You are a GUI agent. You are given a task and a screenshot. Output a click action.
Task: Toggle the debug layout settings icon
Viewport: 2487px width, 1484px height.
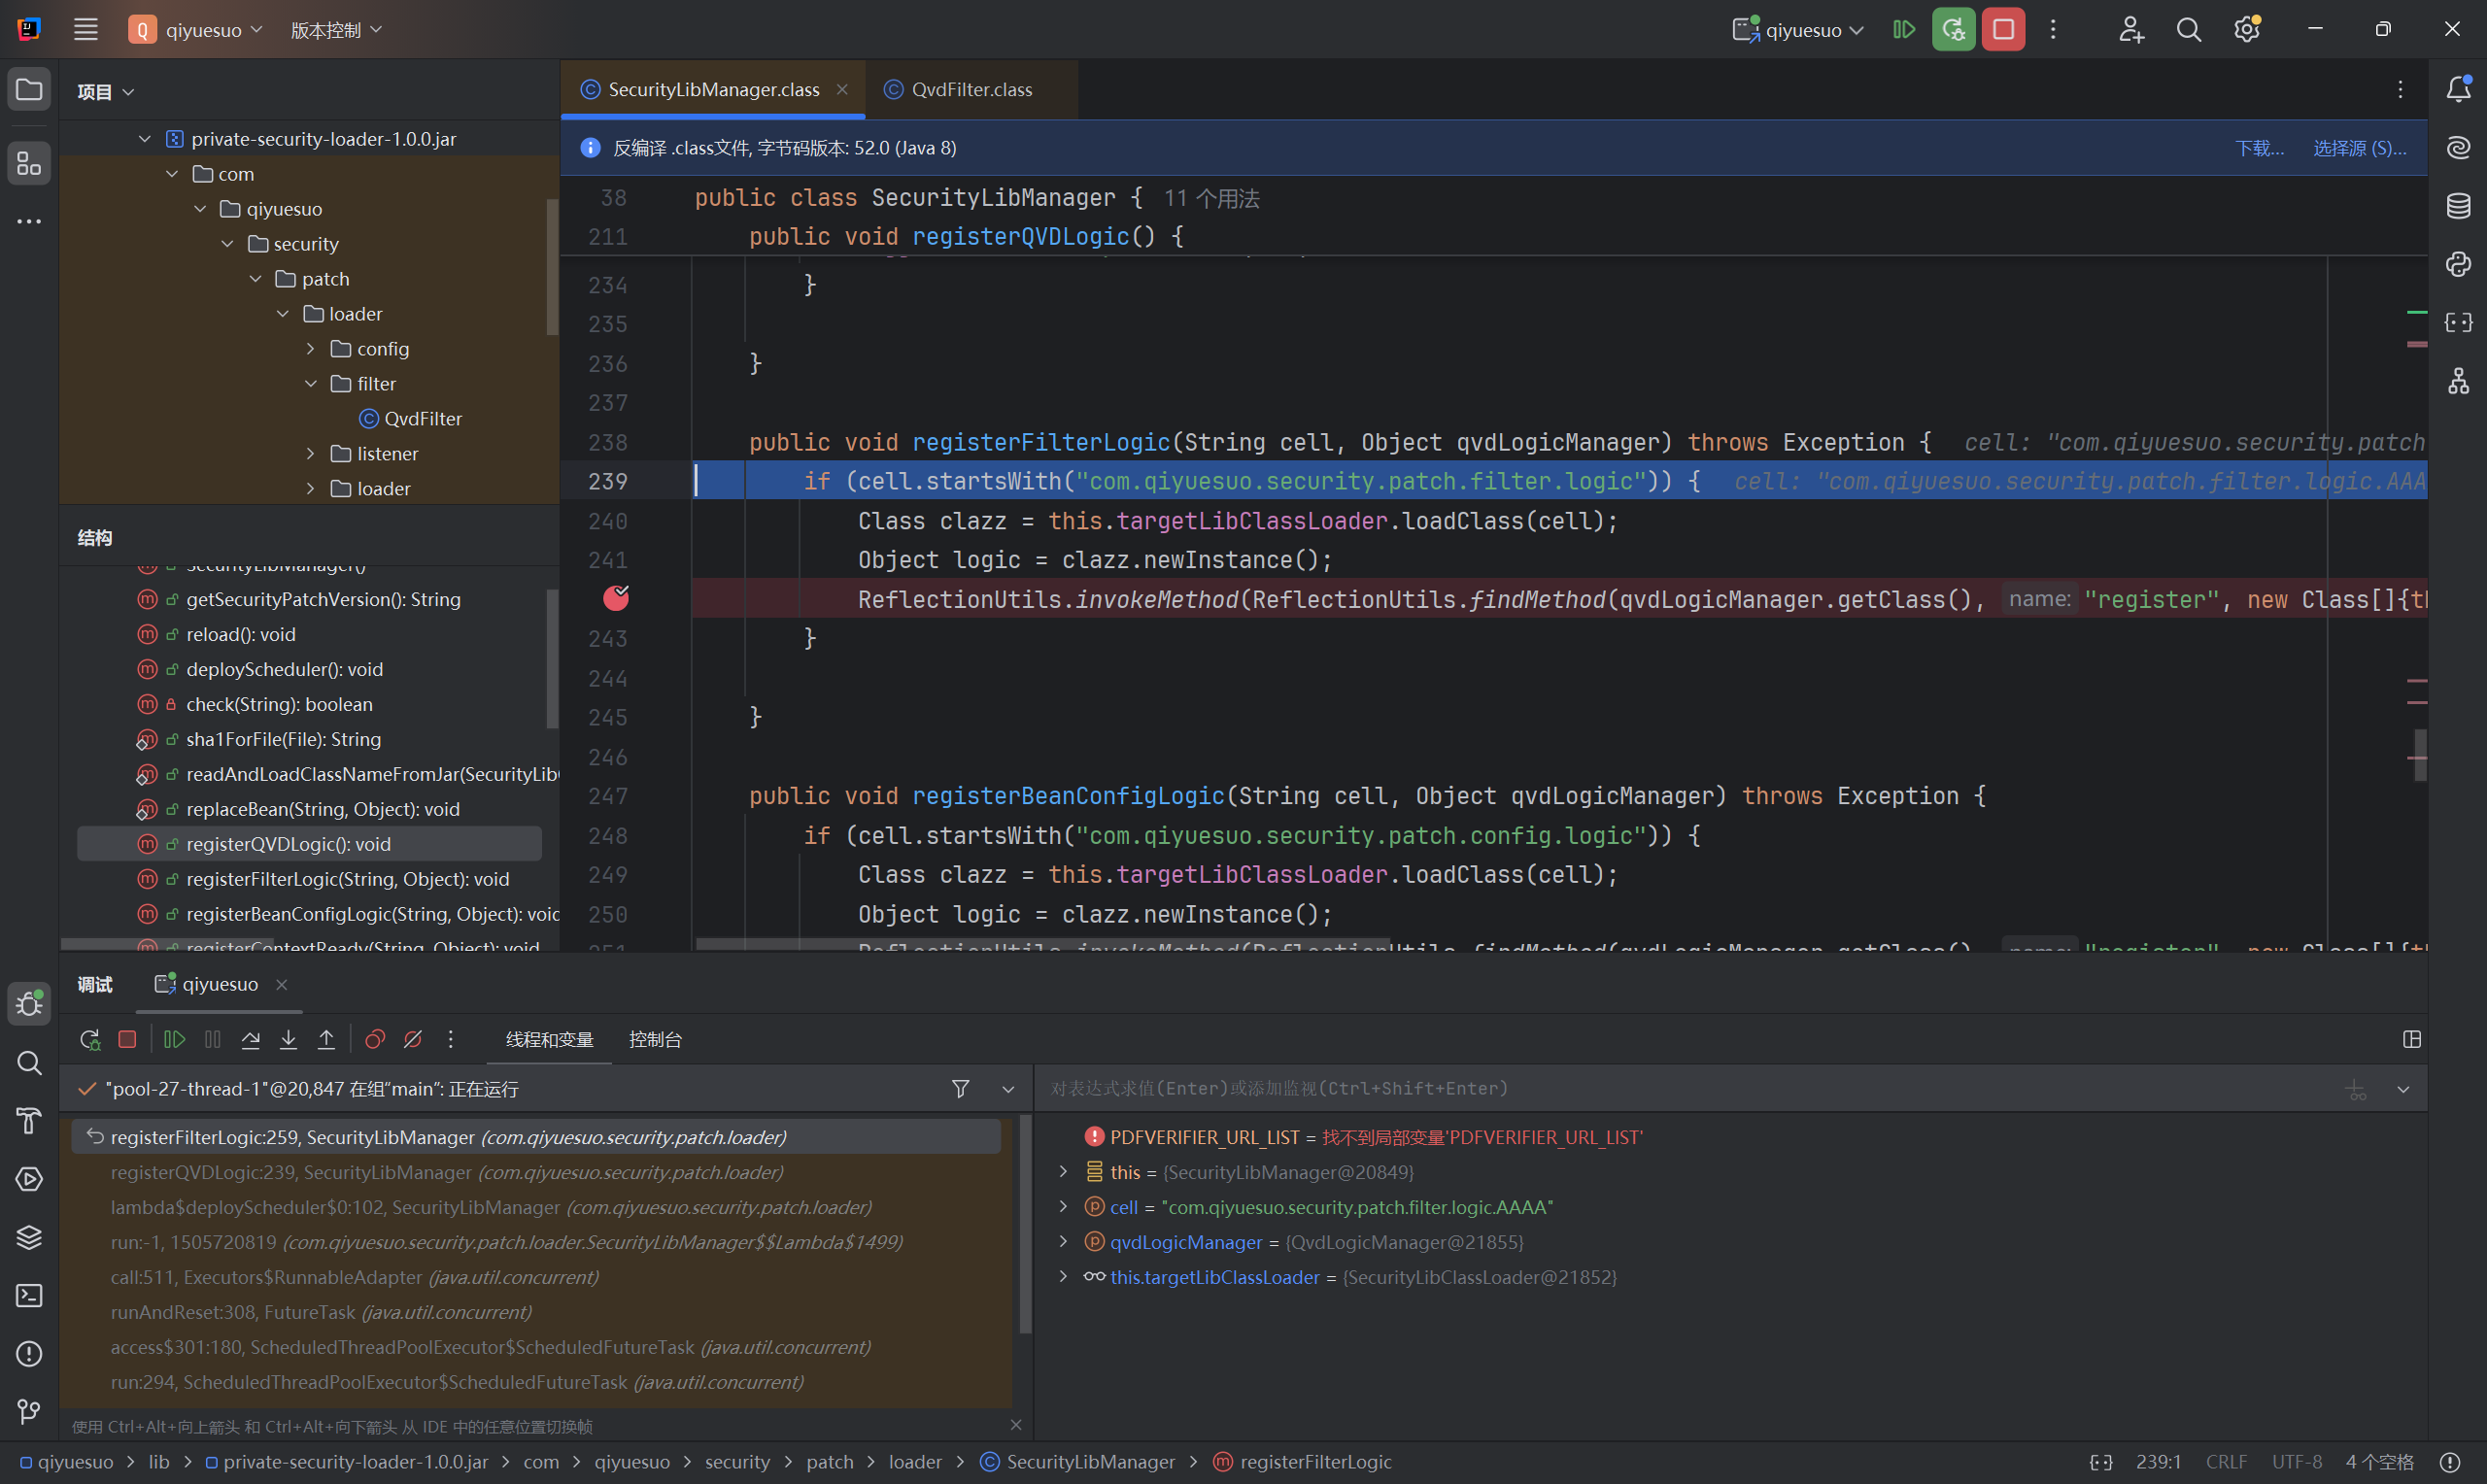[x=2411, y=1039]
